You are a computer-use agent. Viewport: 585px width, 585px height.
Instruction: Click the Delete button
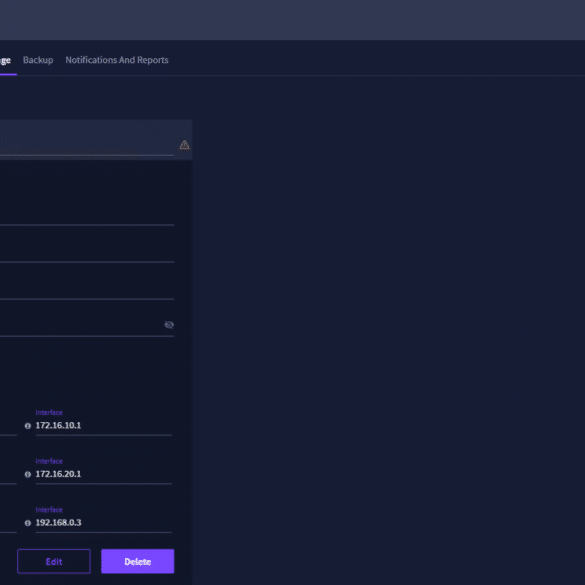click(138, 561)
